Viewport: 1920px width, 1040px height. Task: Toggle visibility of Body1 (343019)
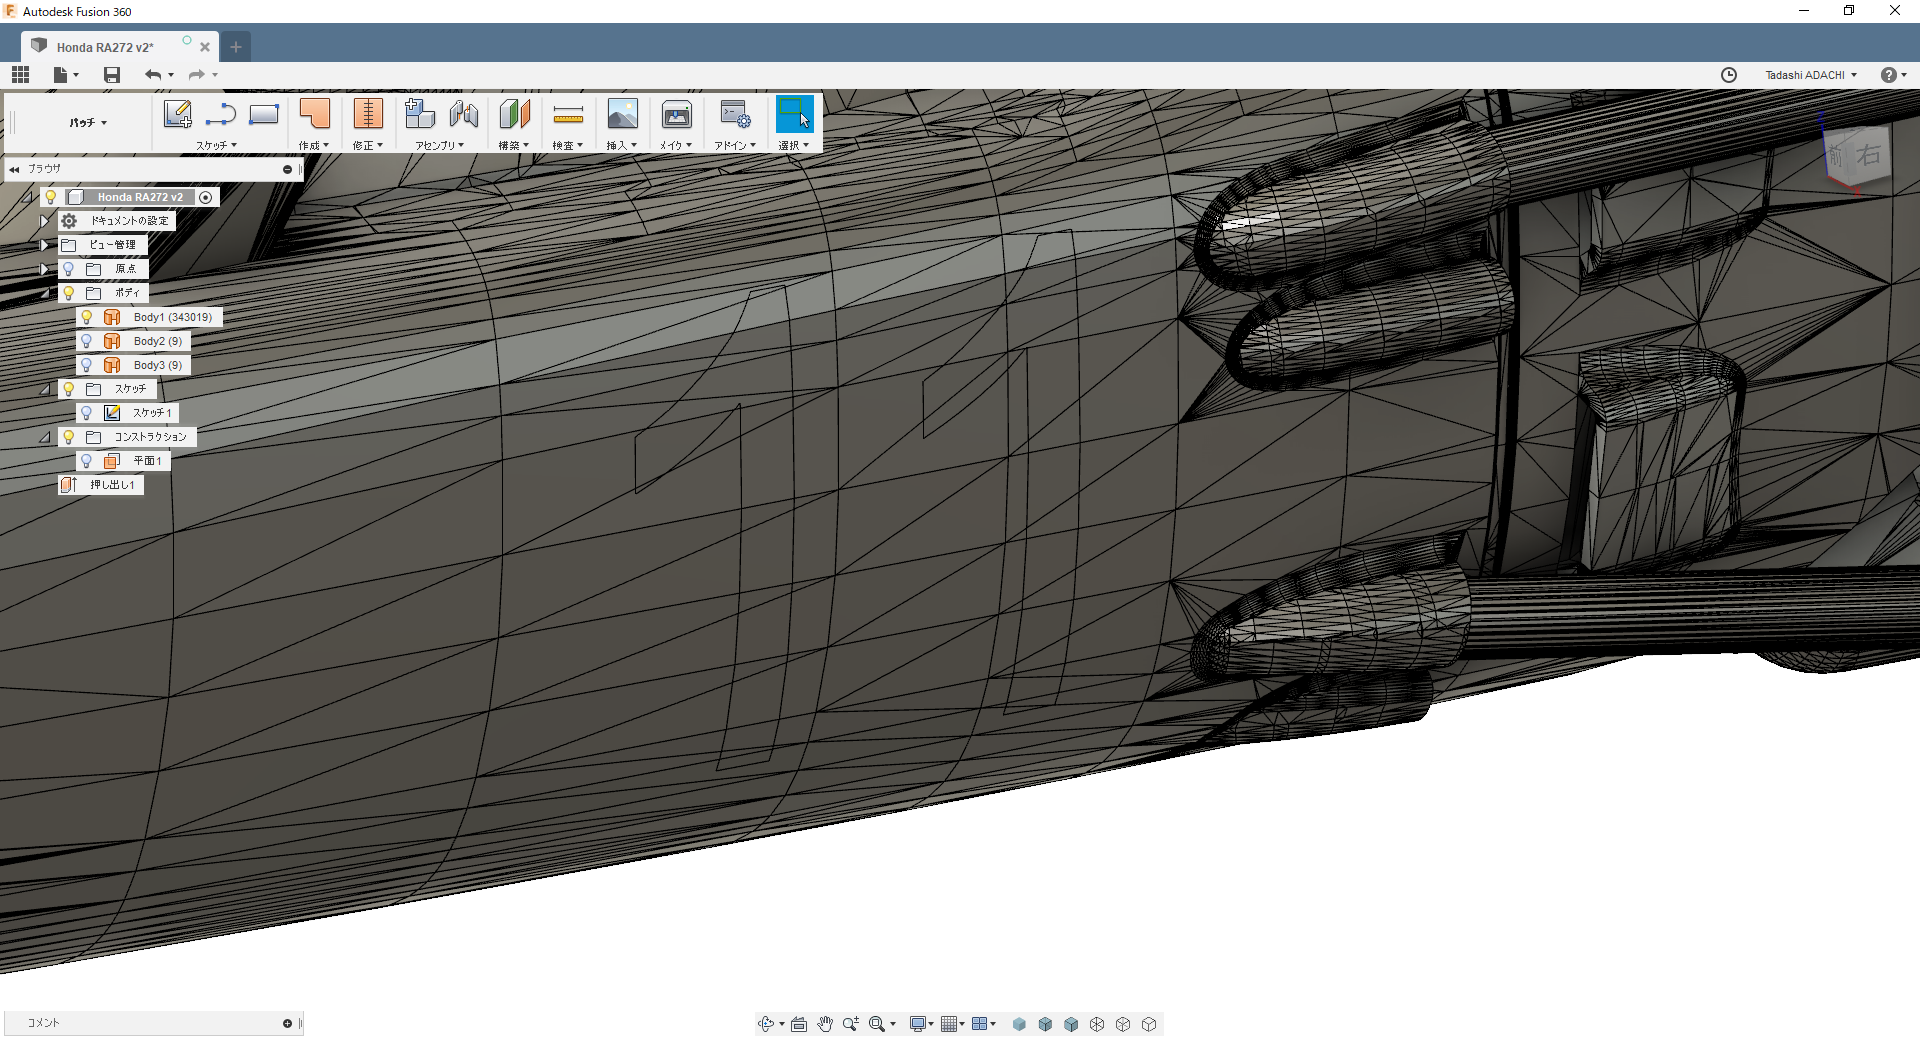tap(87, 317)
